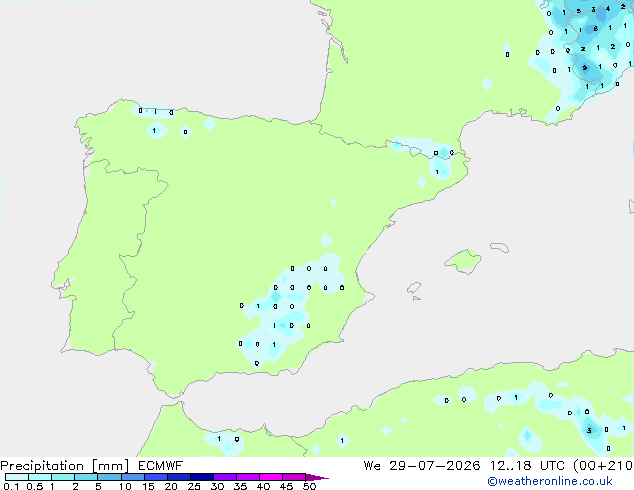Click the legend tick label '50'

(309, 486)
